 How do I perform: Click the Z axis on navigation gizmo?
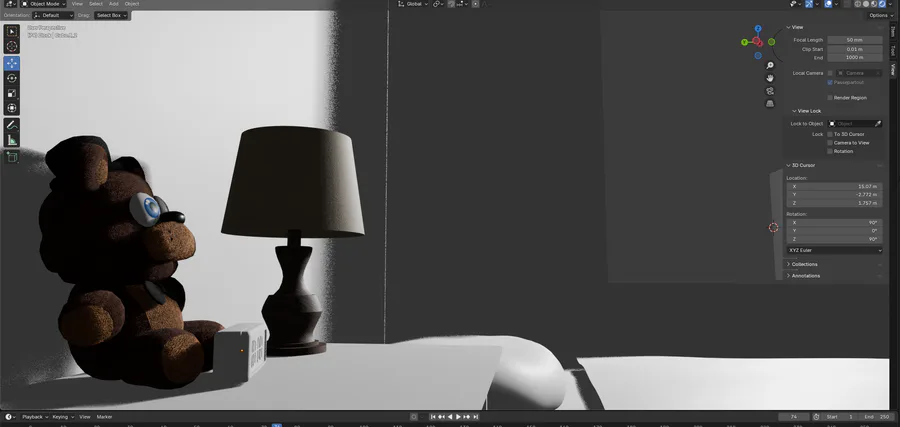[x=758, y=28]
